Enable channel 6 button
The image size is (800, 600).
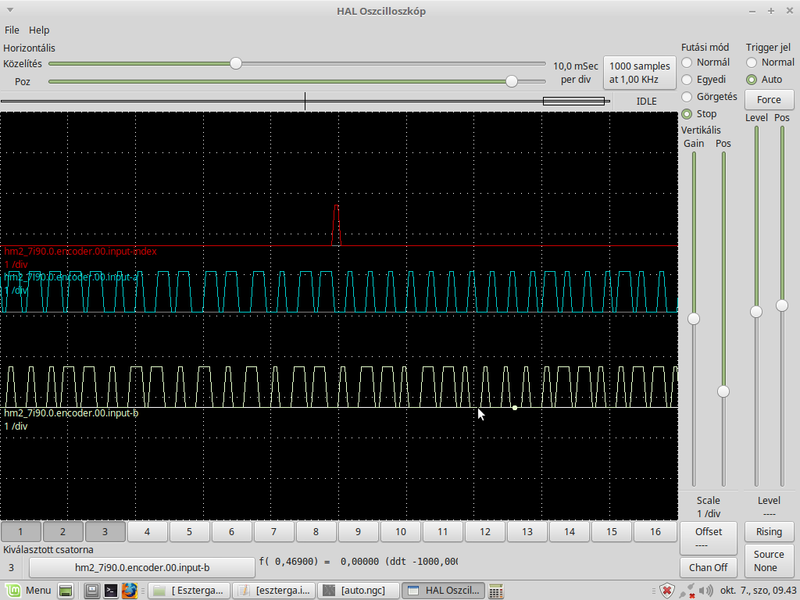(x=232, y=532)
